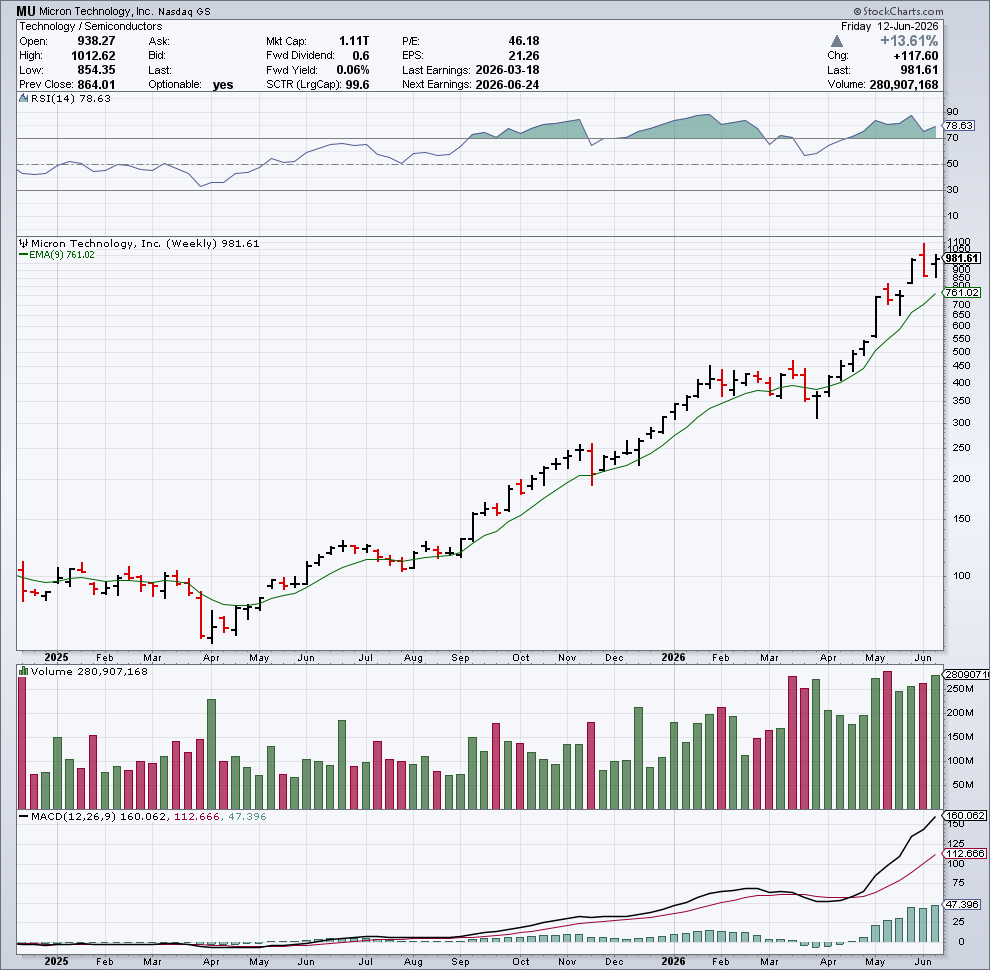Click the MACD histogram tag 47.396

click(962, 905)
